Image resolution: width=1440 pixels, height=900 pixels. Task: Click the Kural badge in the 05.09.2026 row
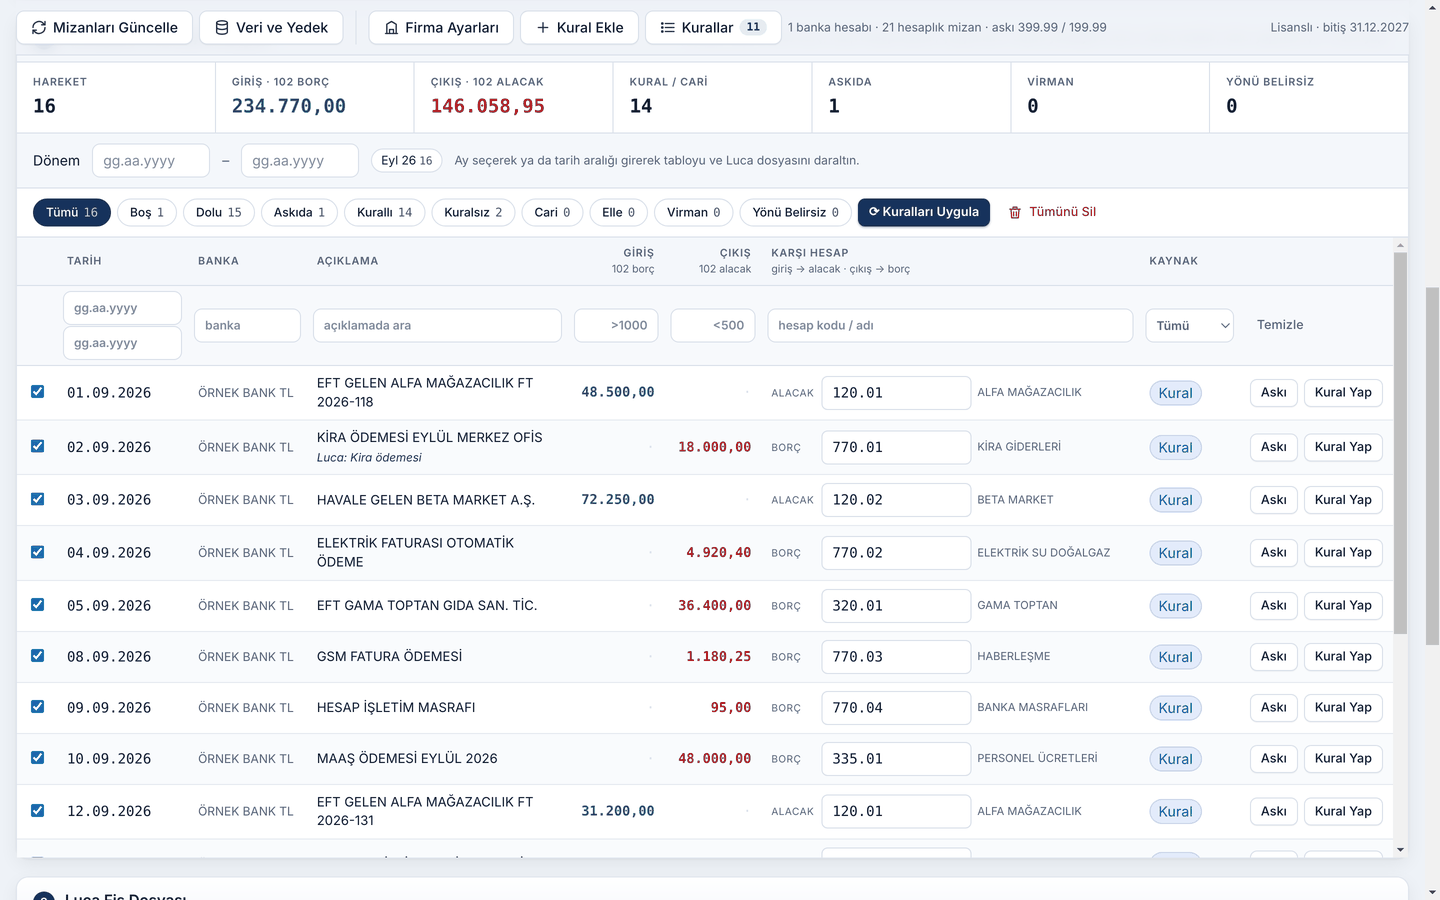[x=1175, y=606]
